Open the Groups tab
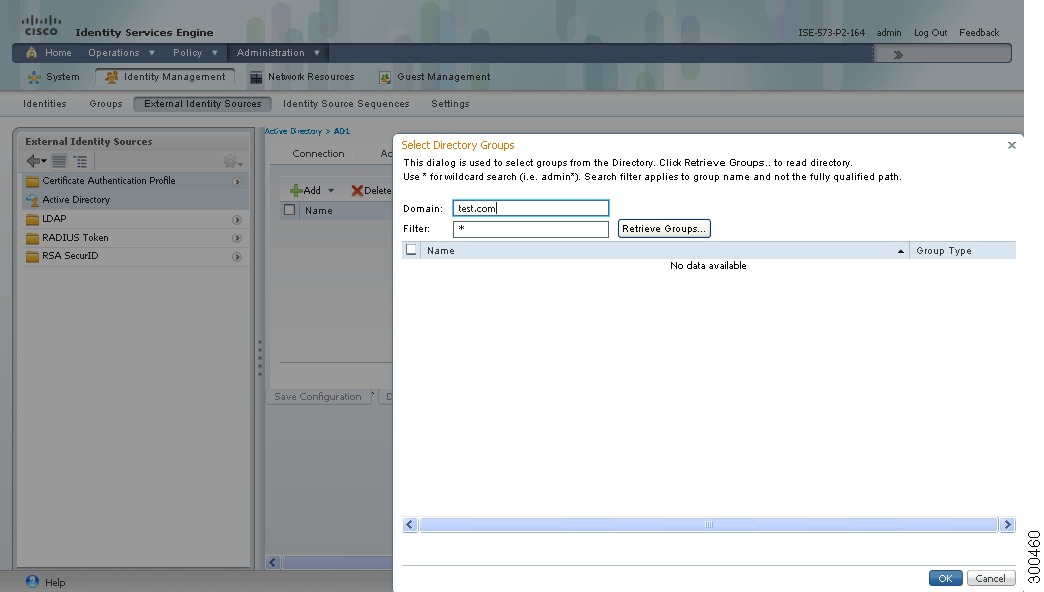This screenshot has width=1044, height=592. [x=106, y=104]
